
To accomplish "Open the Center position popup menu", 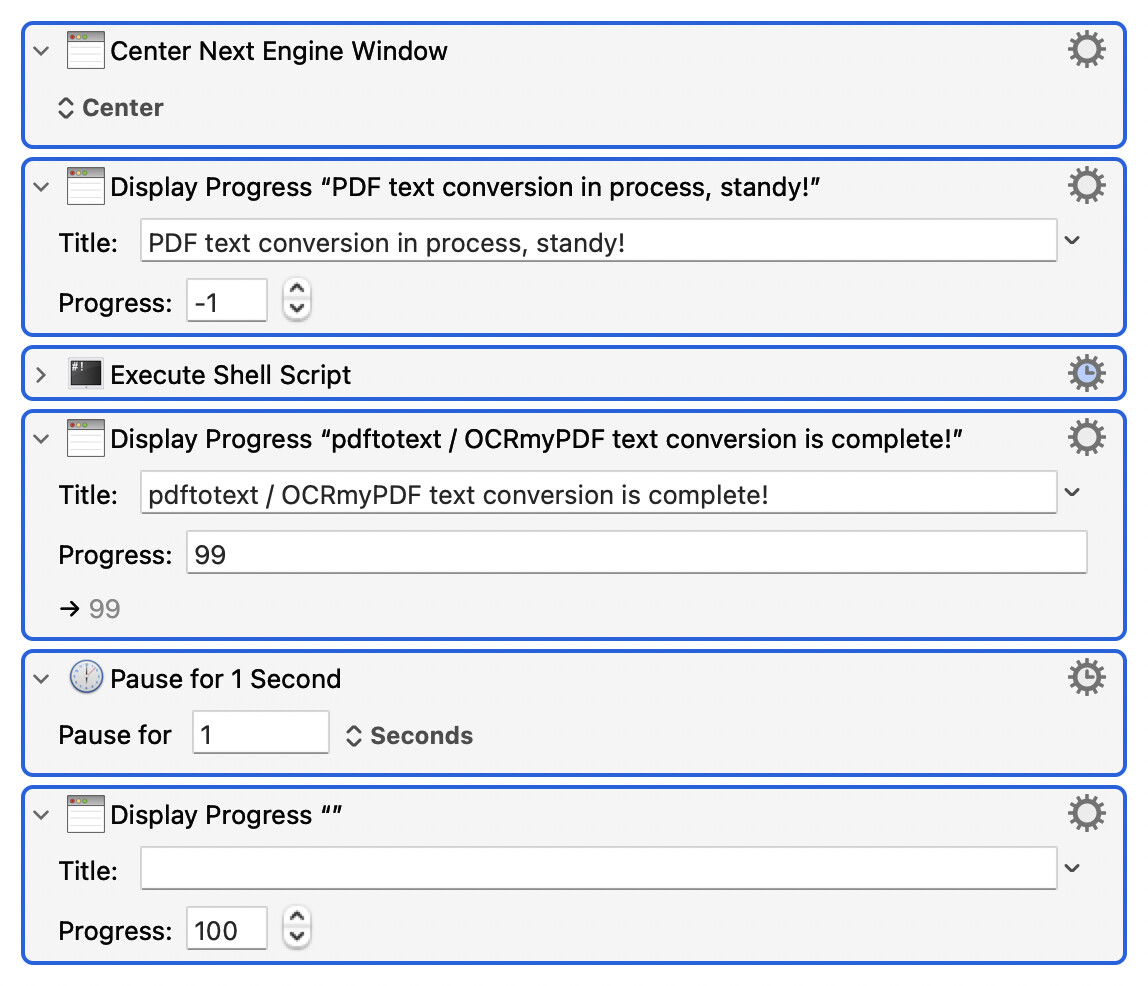I will click(111, 108).
